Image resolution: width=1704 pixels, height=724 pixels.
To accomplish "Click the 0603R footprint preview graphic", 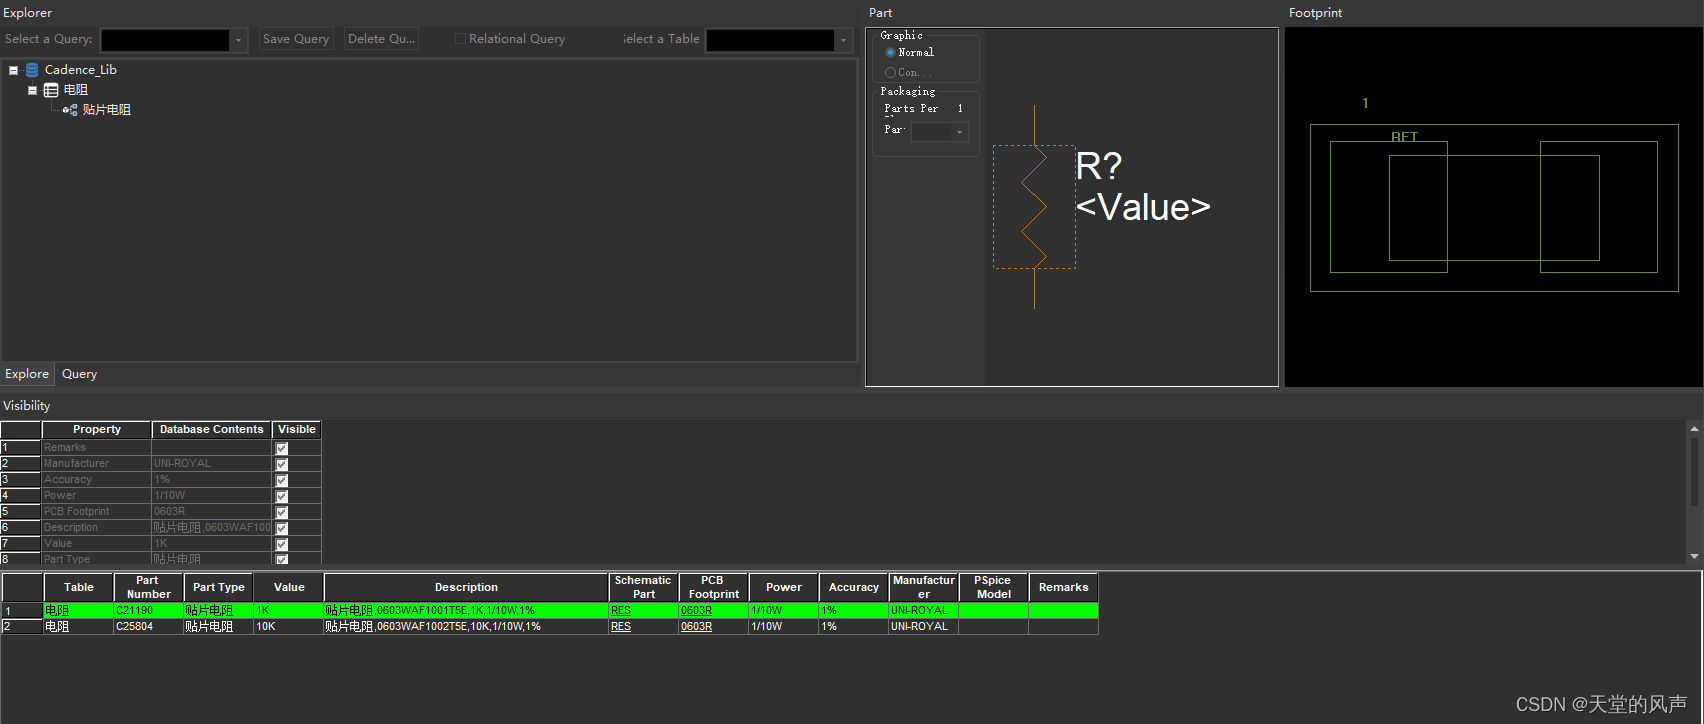I will point(1494,207).
